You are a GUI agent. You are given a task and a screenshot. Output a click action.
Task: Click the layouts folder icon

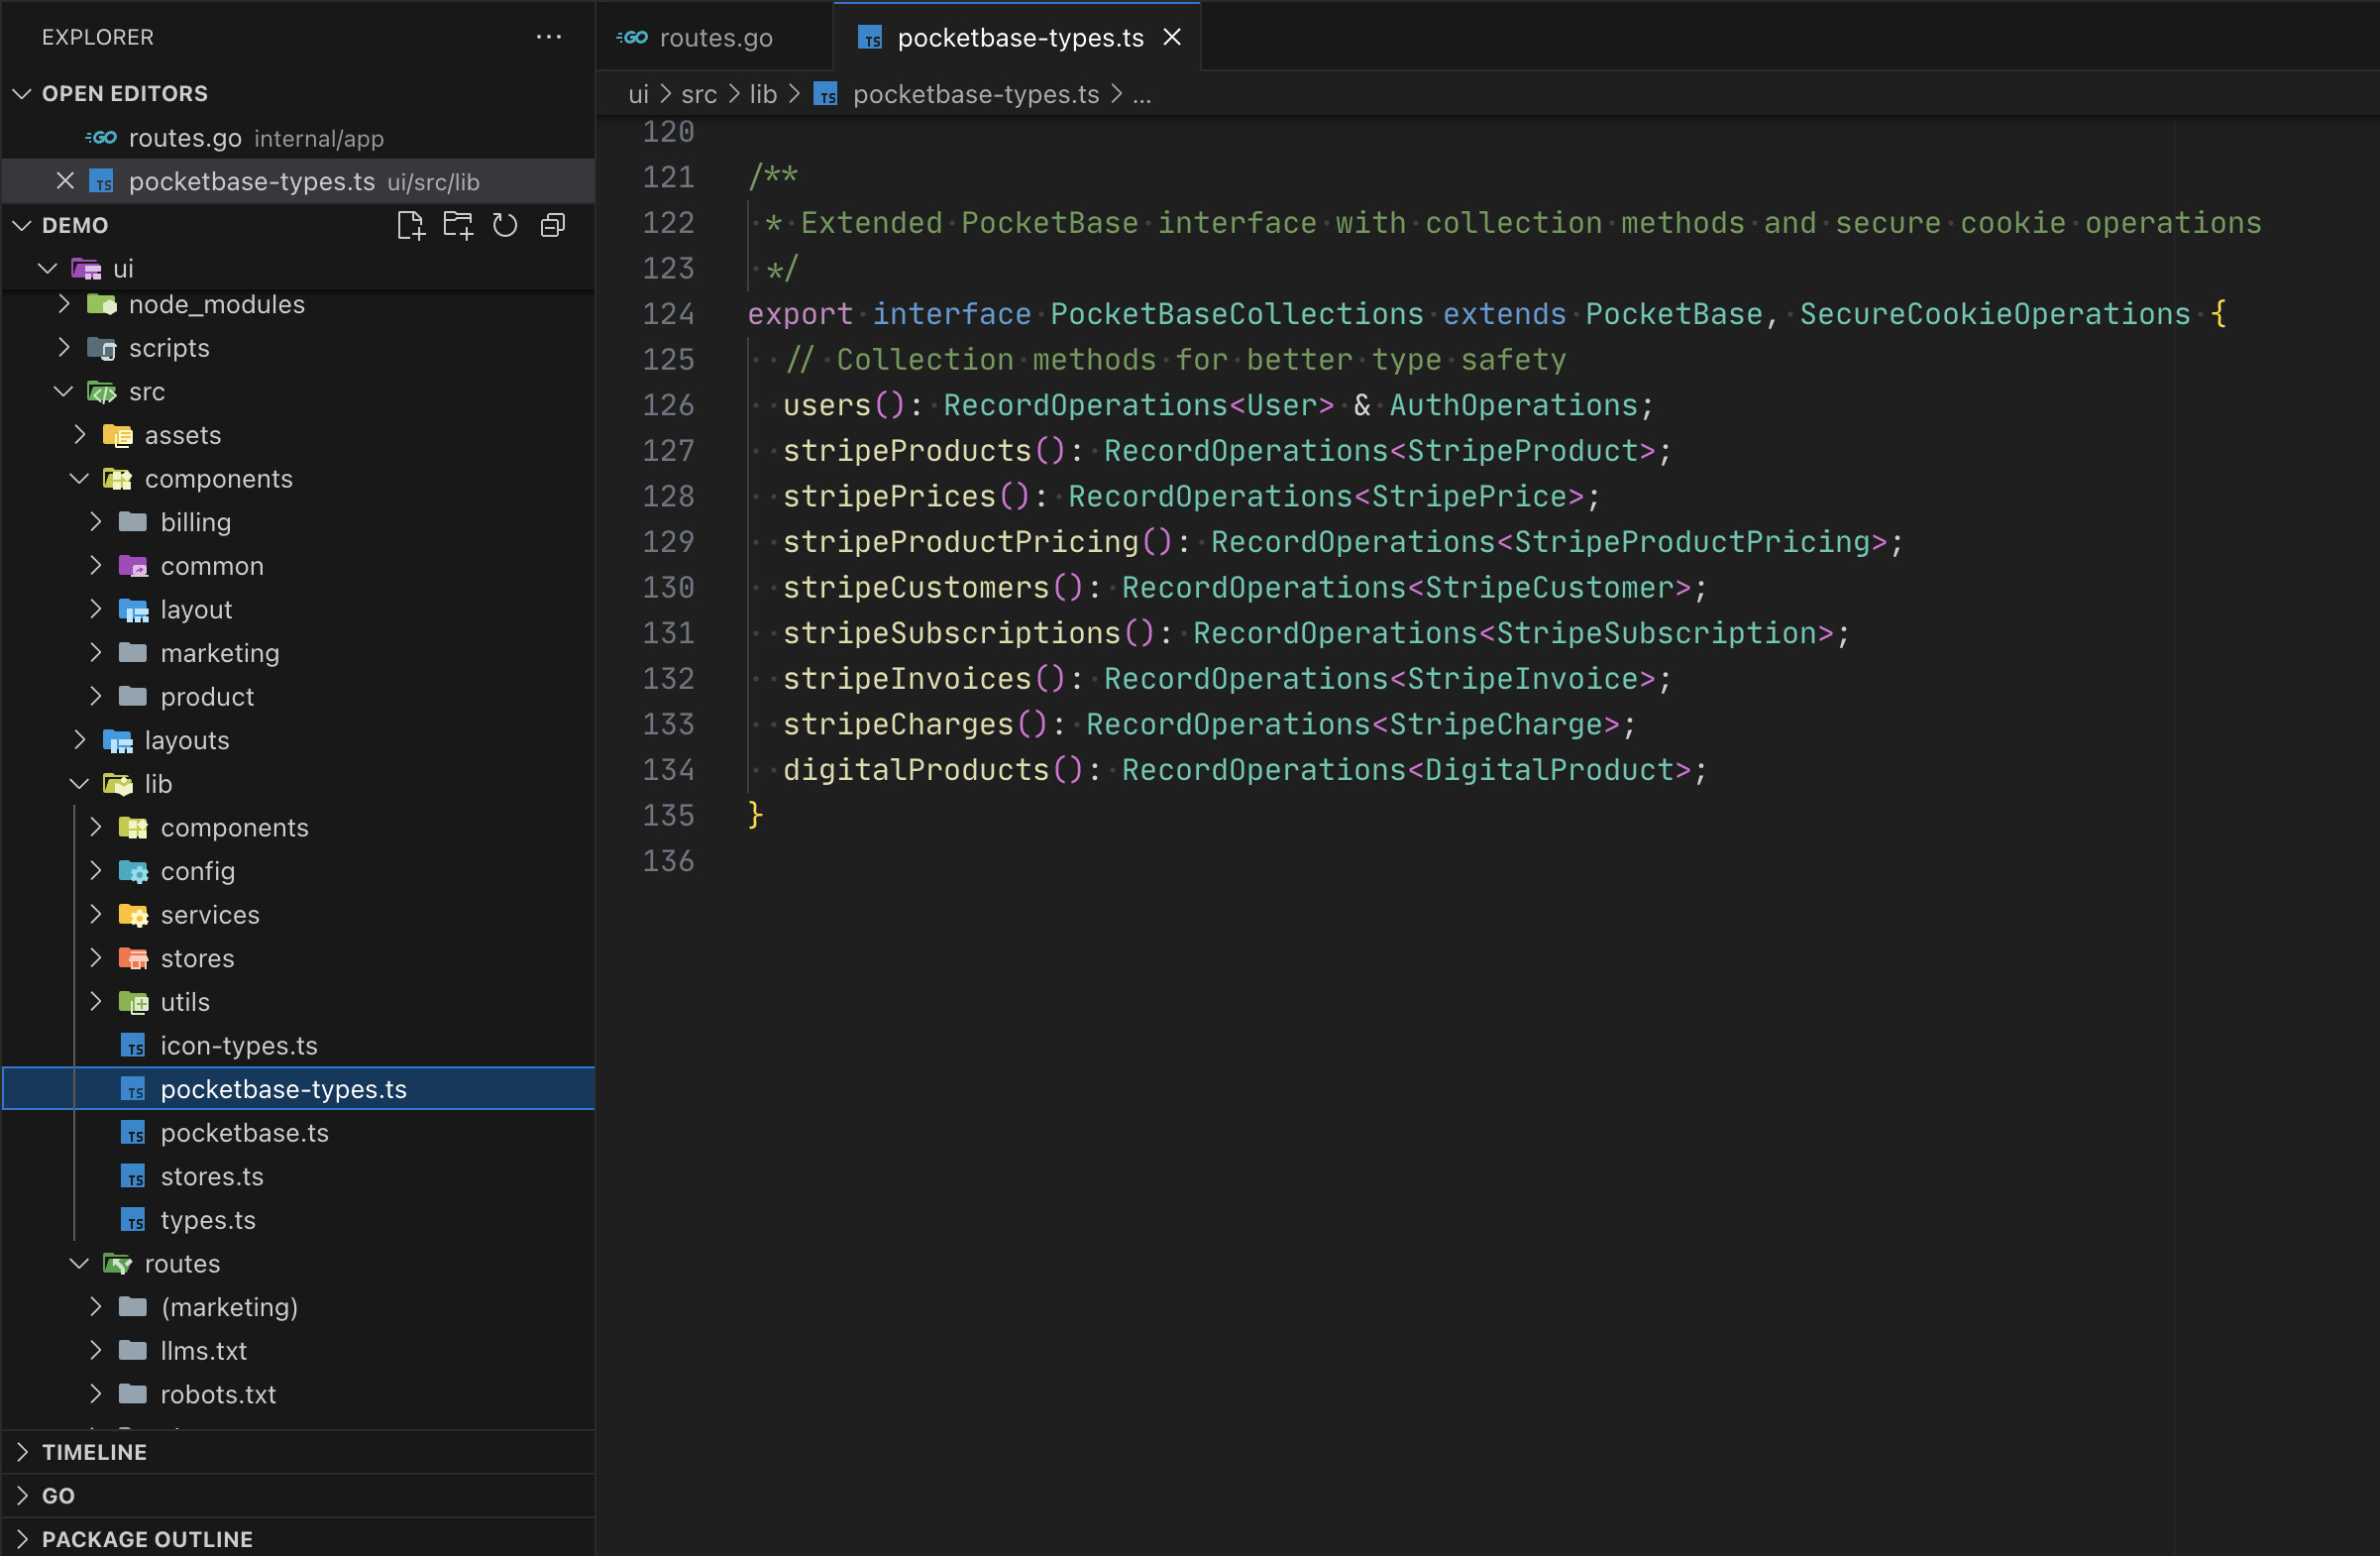[118, 740]
